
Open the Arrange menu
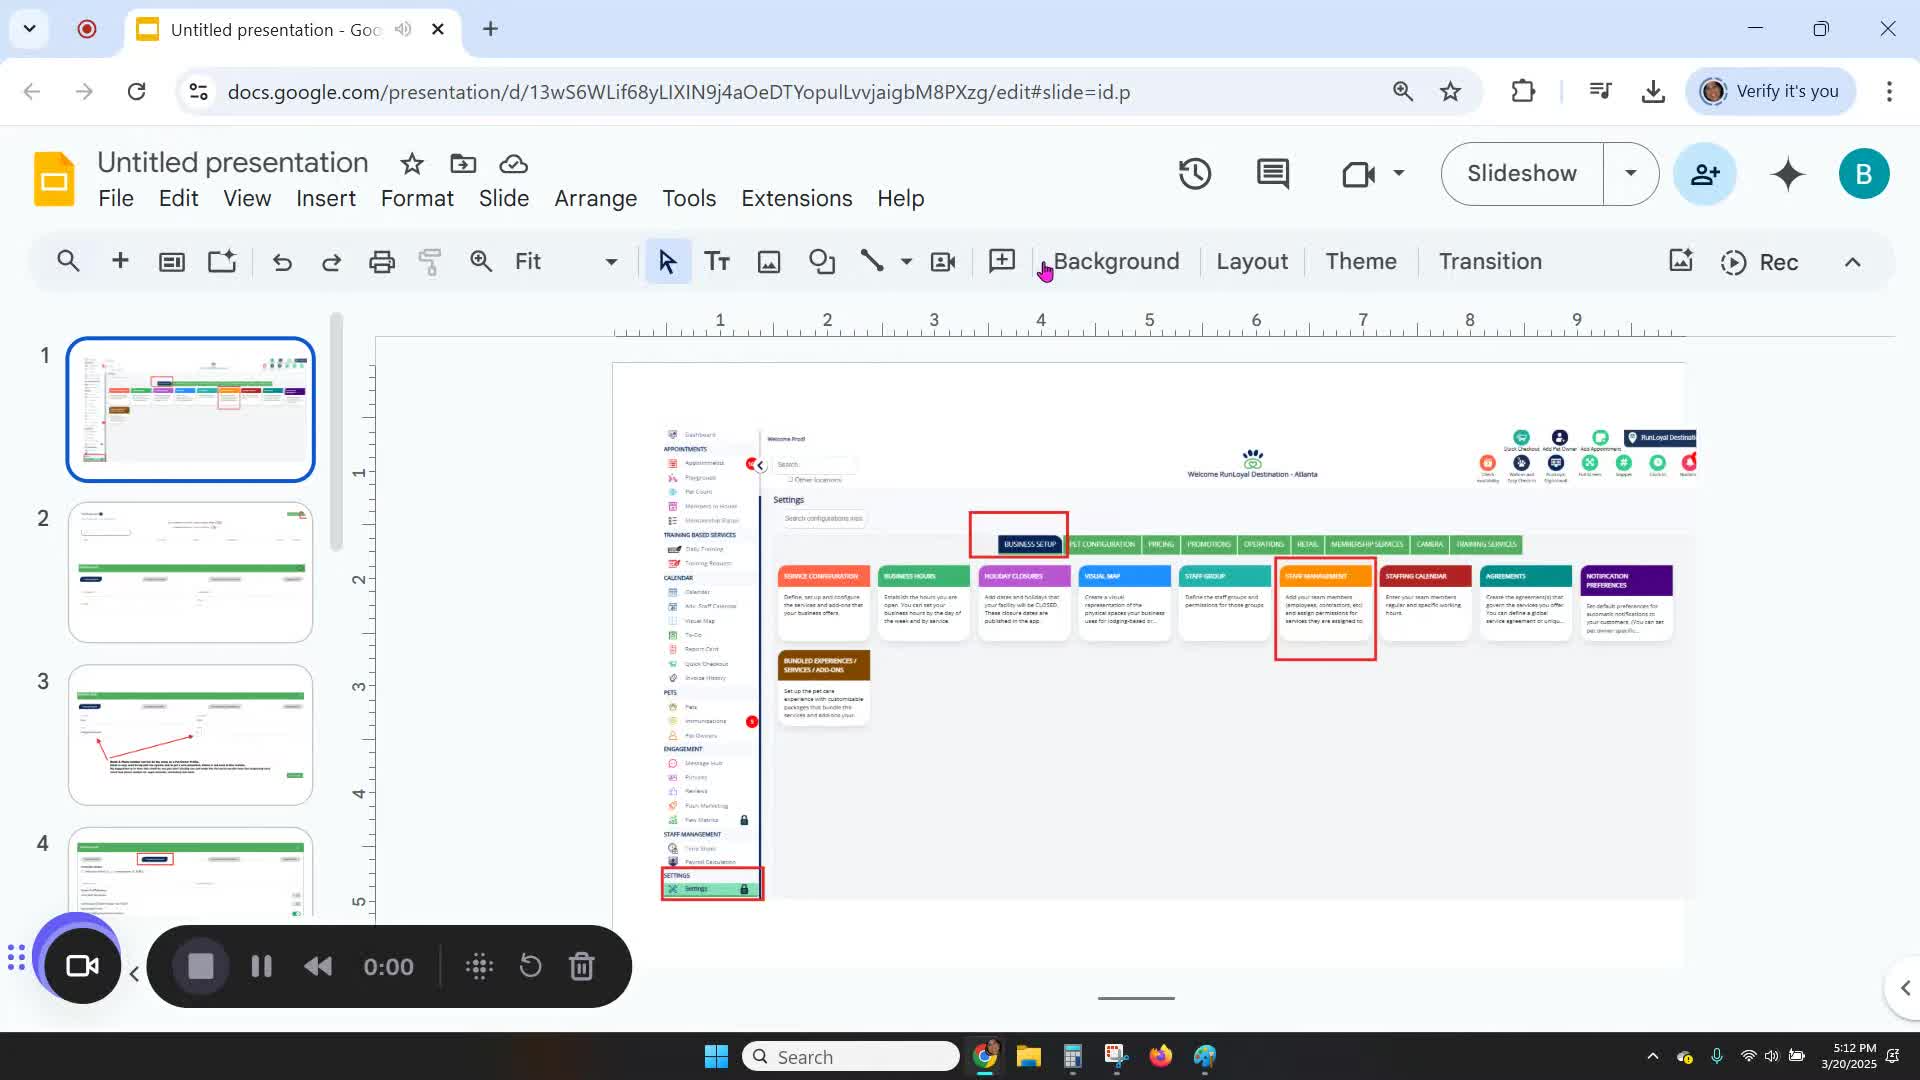[x=595, y=199]
